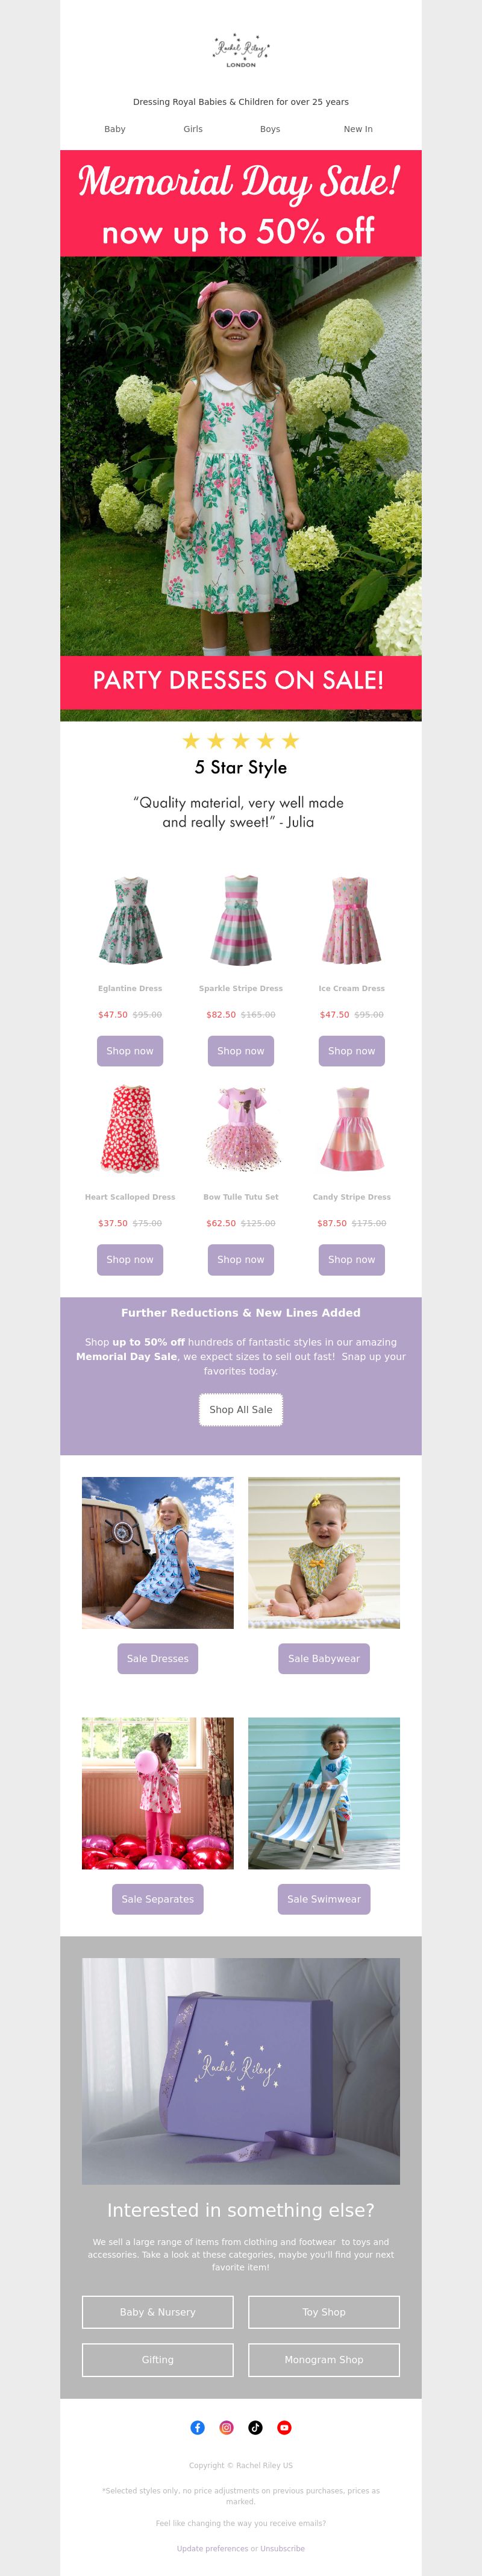
Task: Click the Bow Tulle Tutu Set image
Action: tap(241, 1130)
